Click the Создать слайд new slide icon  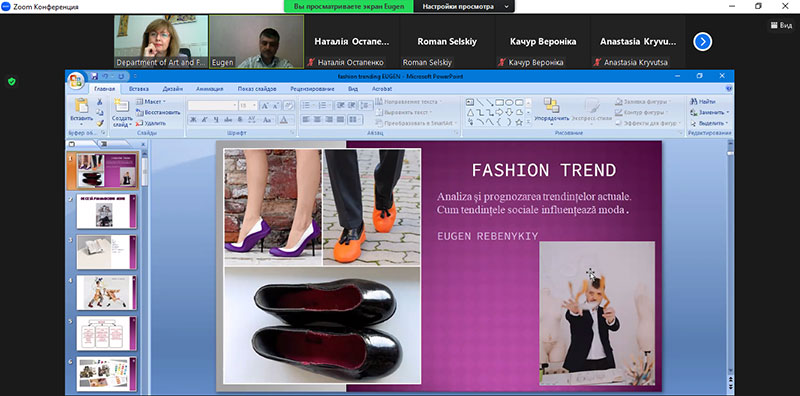click(x=121, y=105)
